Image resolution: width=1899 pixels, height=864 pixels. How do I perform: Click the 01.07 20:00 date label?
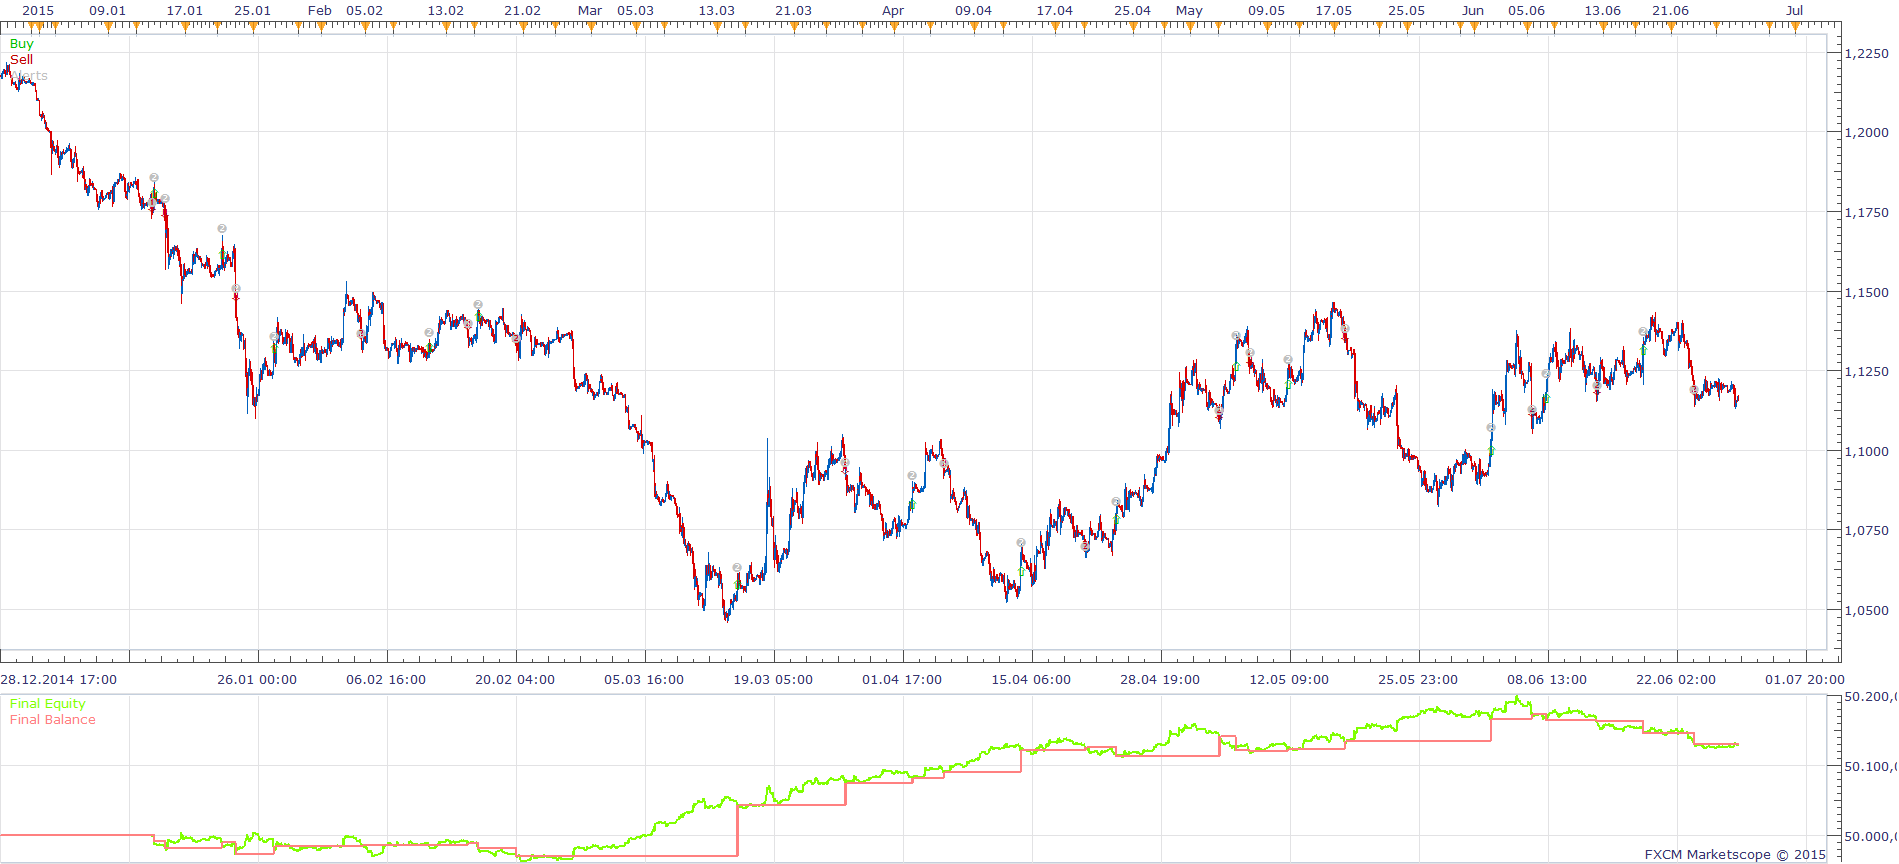click(x=1805, y=680)
